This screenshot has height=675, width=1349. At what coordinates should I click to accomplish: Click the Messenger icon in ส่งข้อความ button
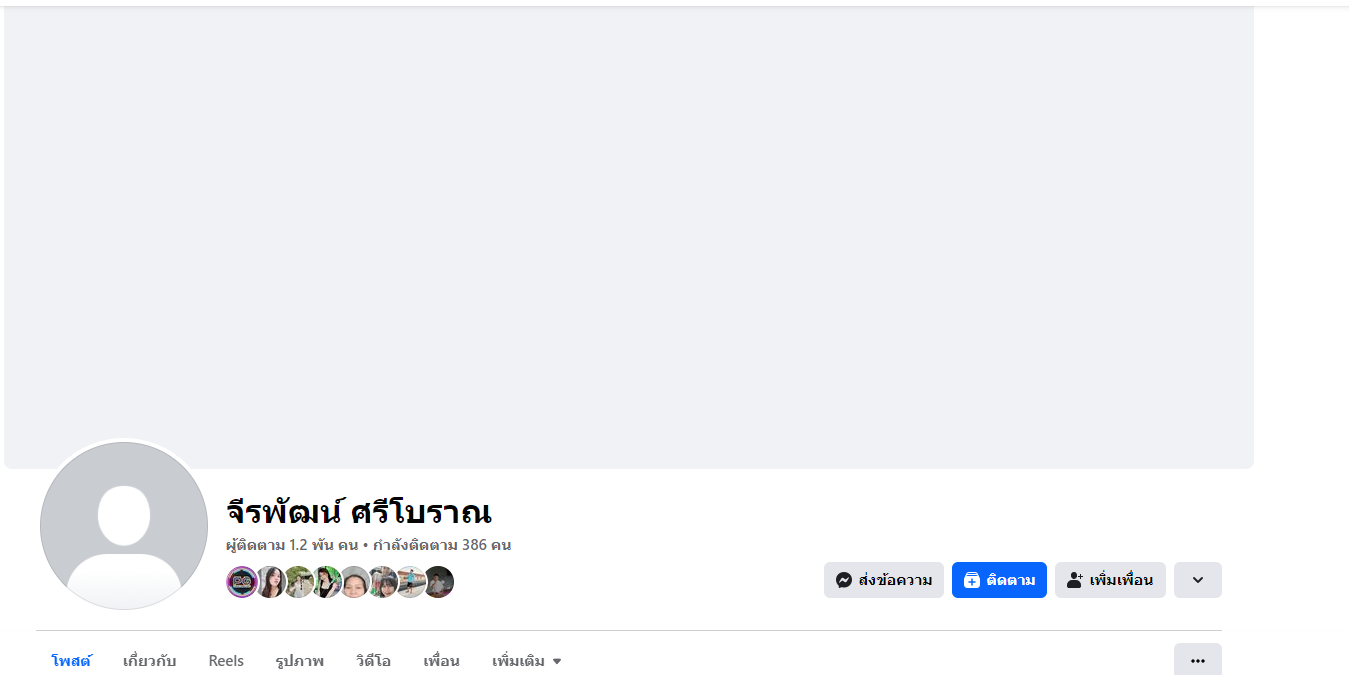pos(844,580)
